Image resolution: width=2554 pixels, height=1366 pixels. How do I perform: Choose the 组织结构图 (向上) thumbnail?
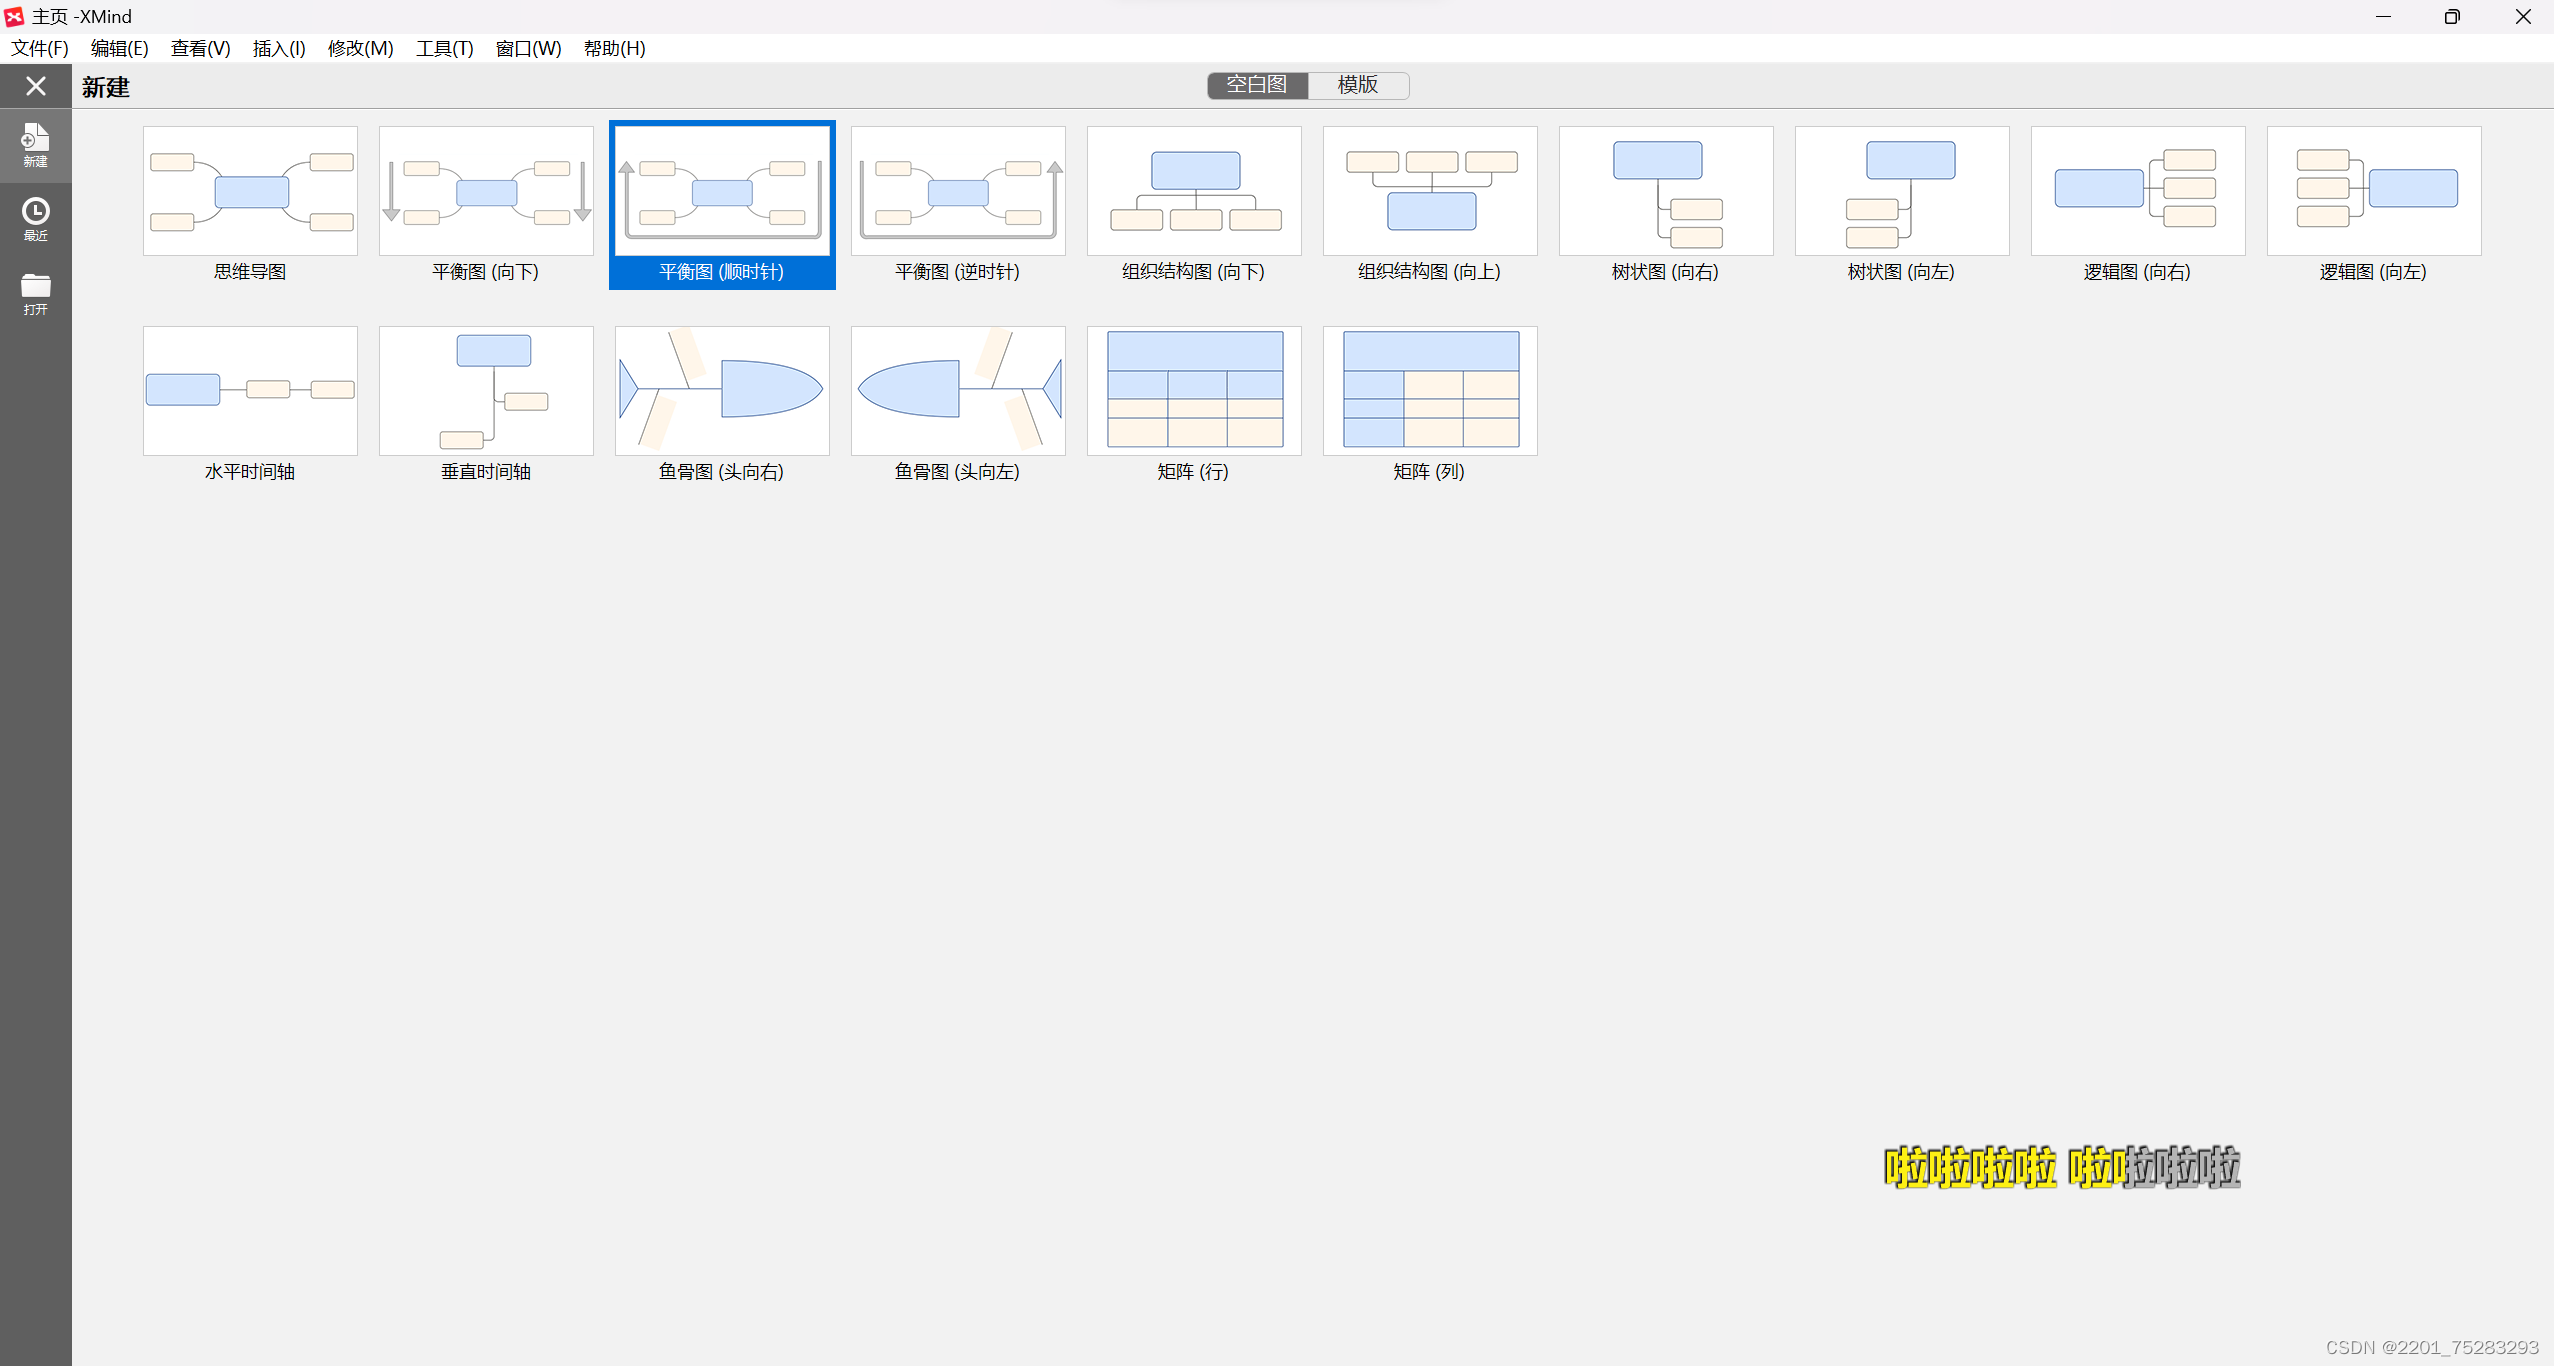point(1430,191)
